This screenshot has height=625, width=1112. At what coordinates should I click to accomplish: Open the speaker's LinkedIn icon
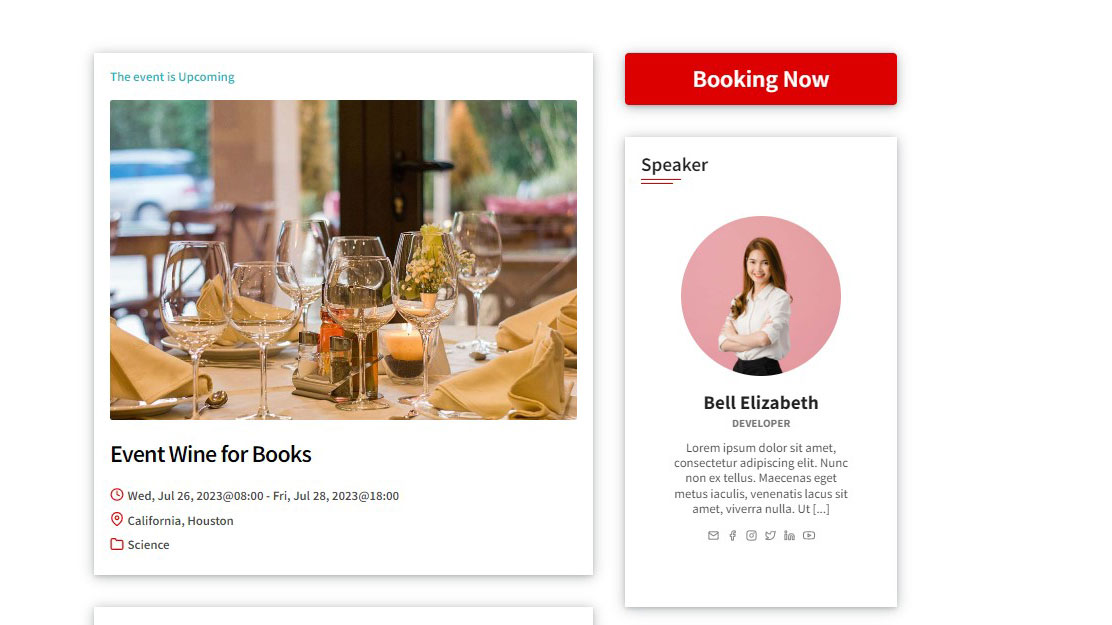(x=789, y=536)
